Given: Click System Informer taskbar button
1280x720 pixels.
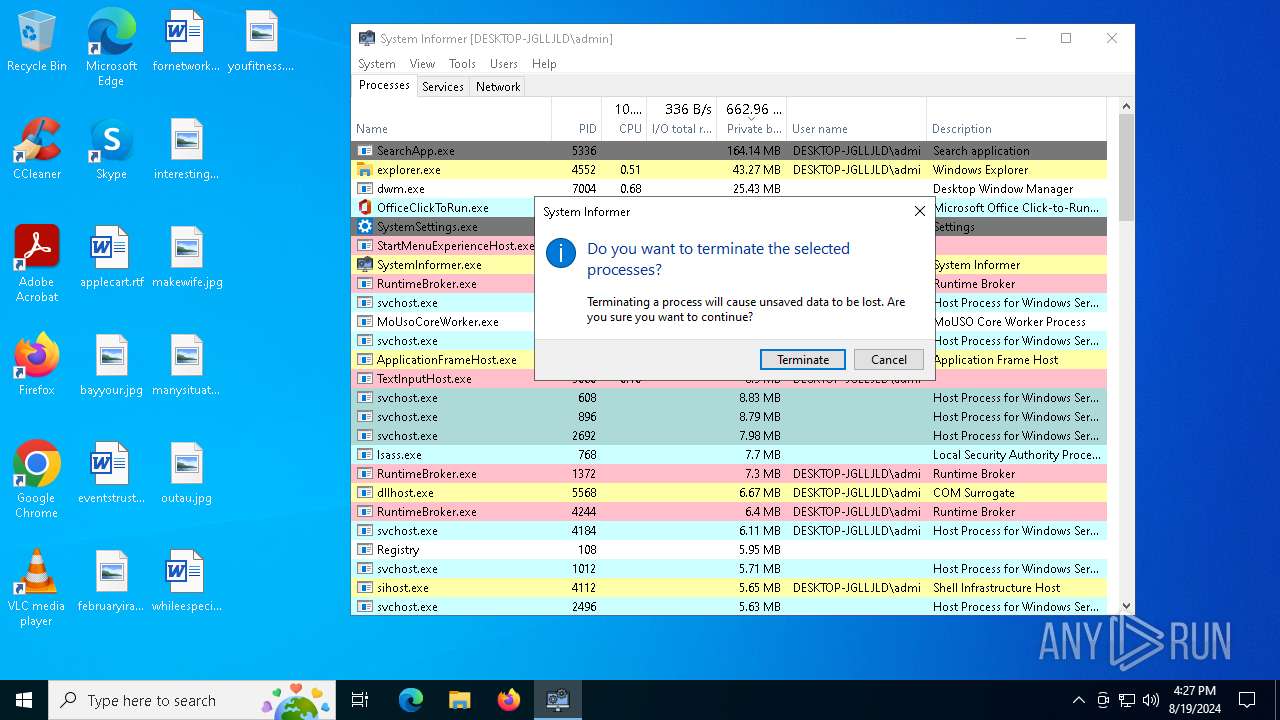Looking at the screenshot, I should 557,700.
